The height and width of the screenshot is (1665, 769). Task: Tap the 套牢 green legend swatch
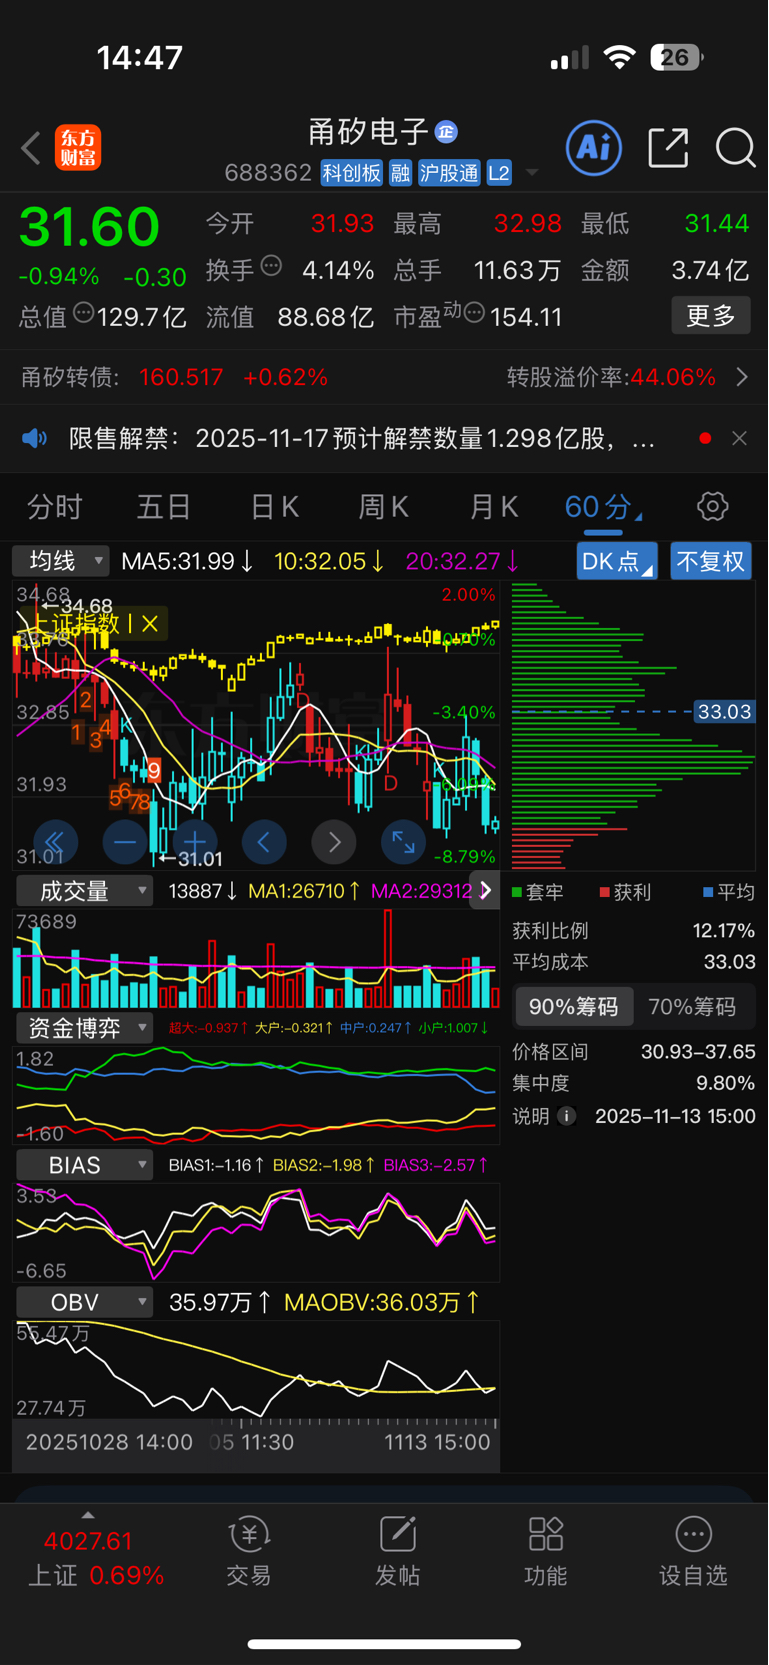(517, 892)
